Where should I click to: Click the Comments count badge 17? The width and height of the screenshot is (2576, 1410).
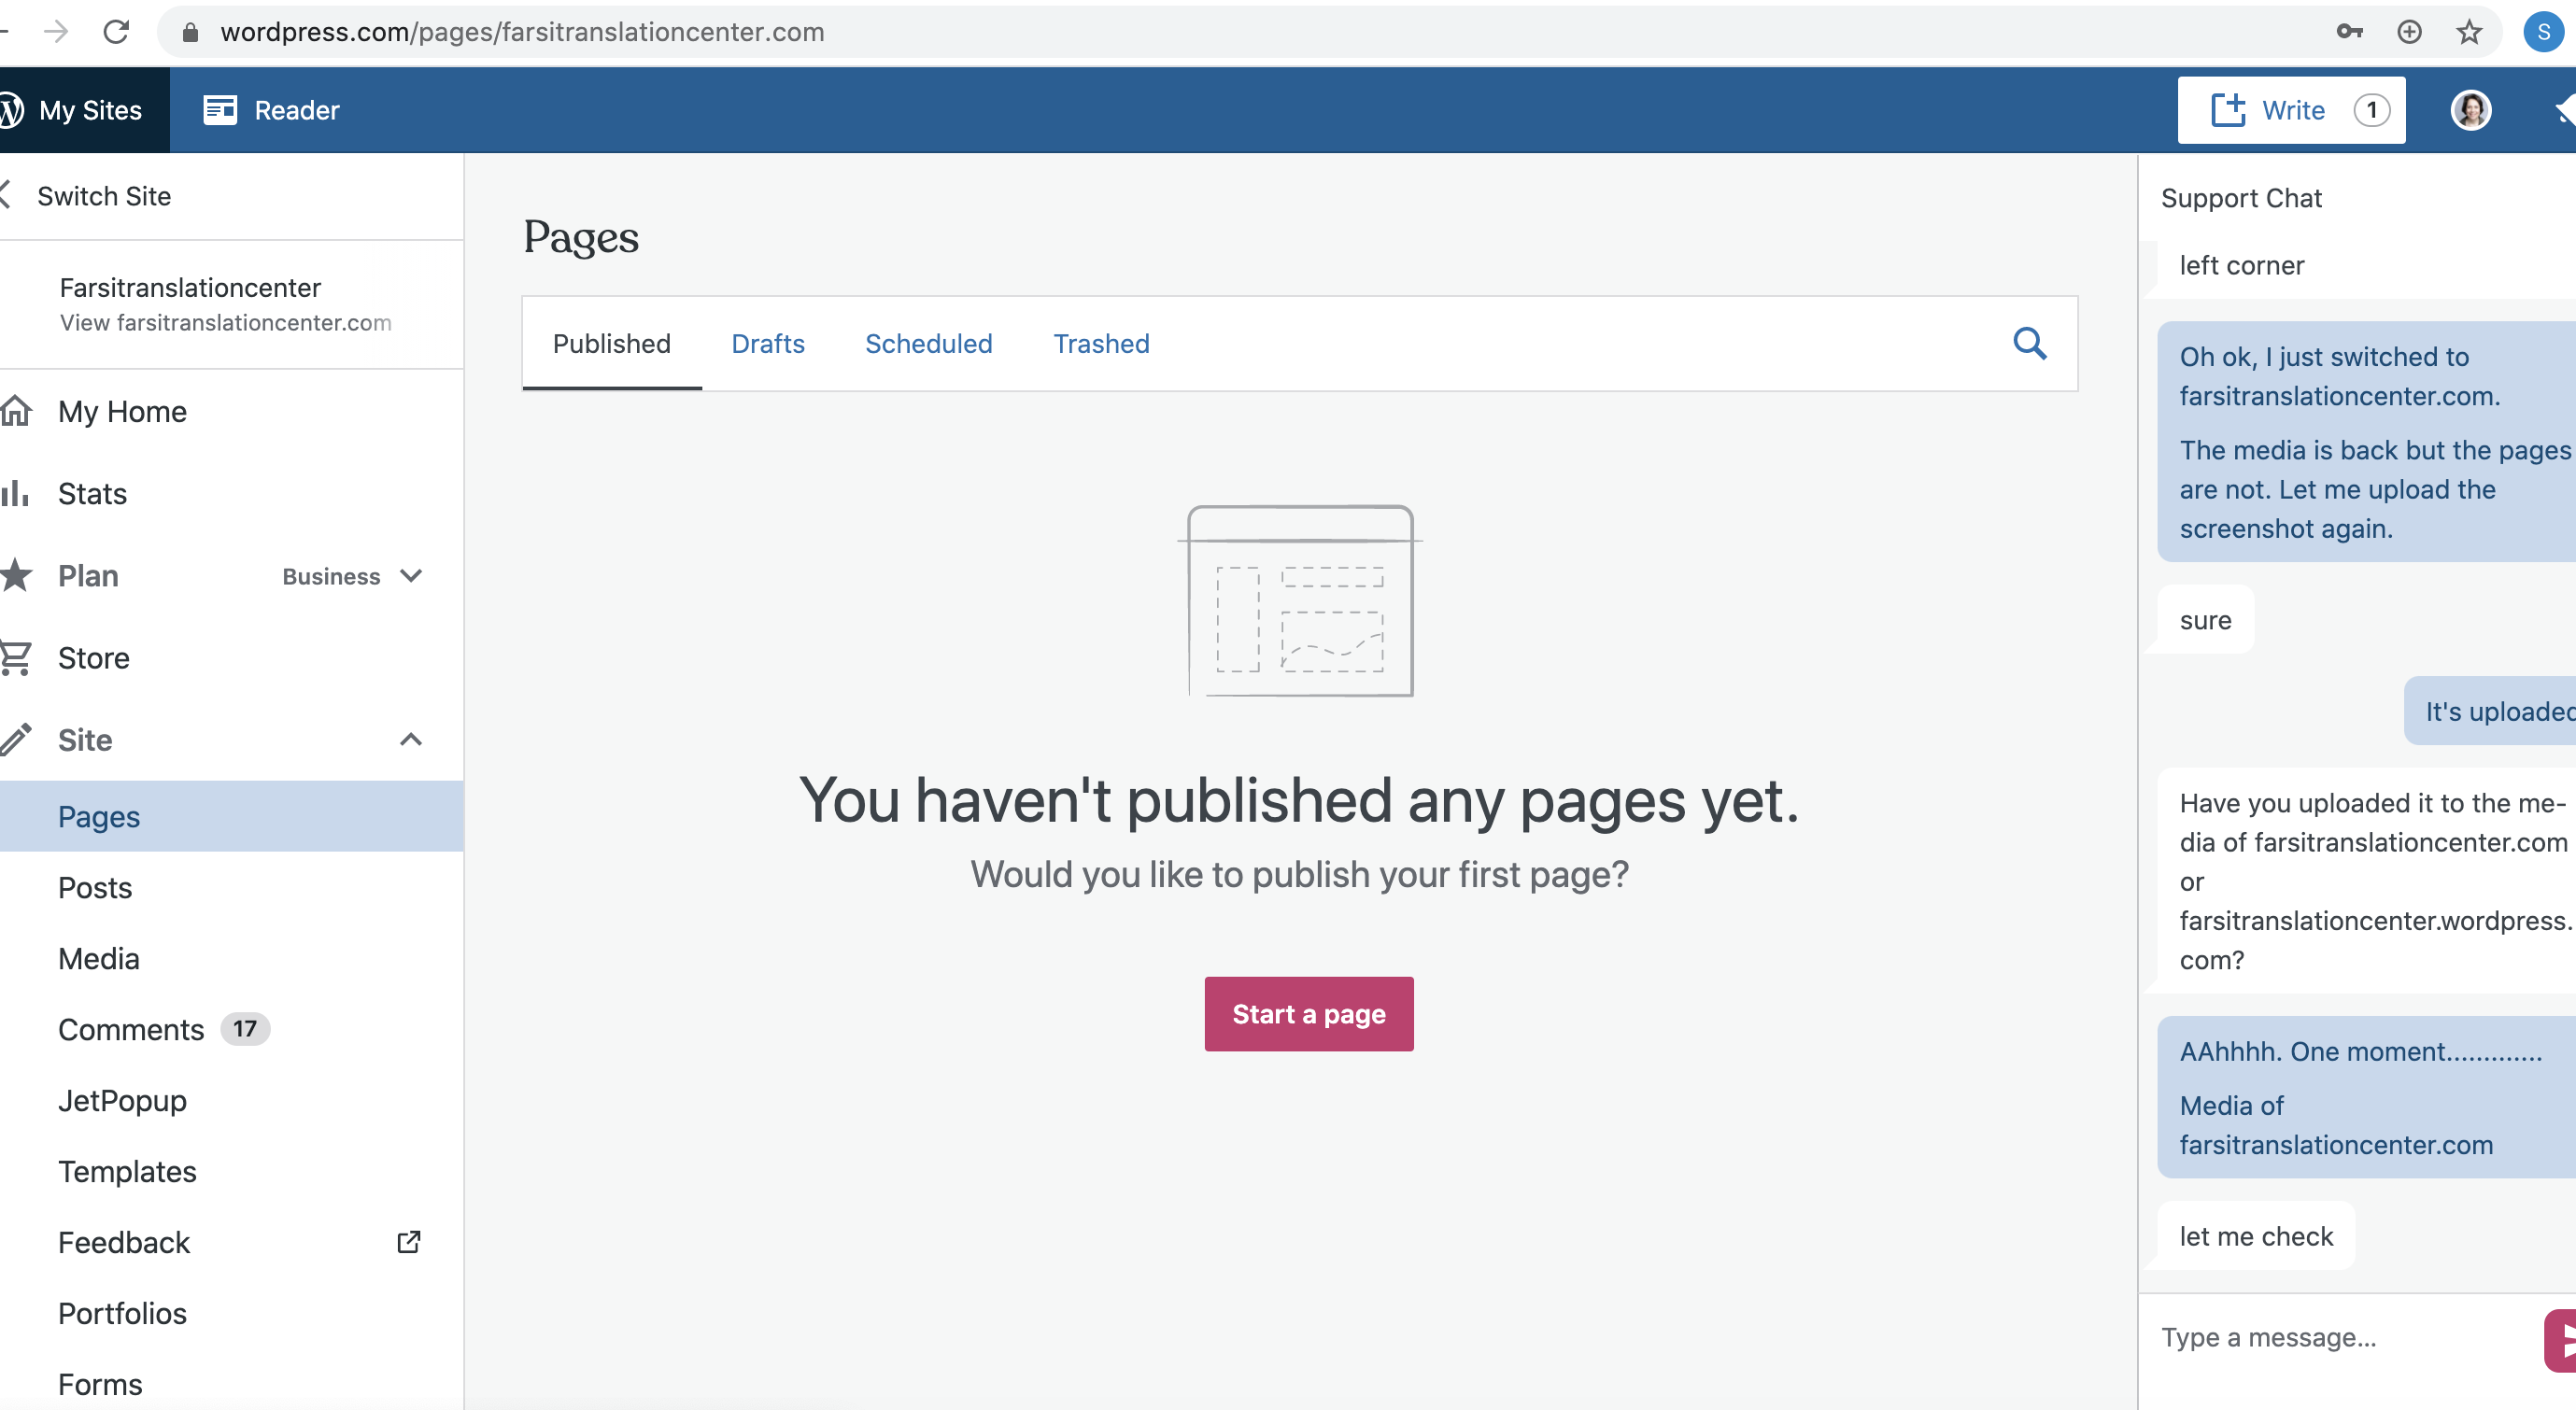click(x=245, y=1029)
